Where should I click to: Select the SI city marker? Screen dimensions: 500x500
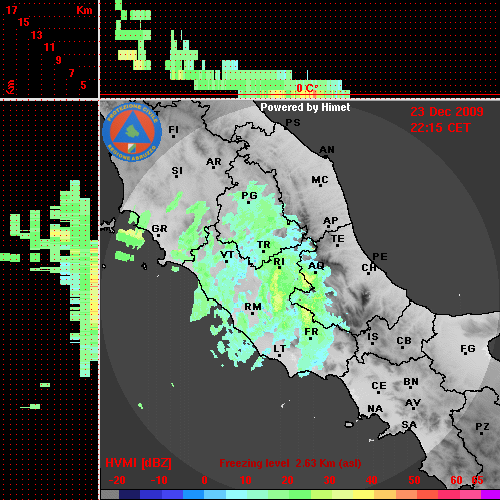[176, 176]
